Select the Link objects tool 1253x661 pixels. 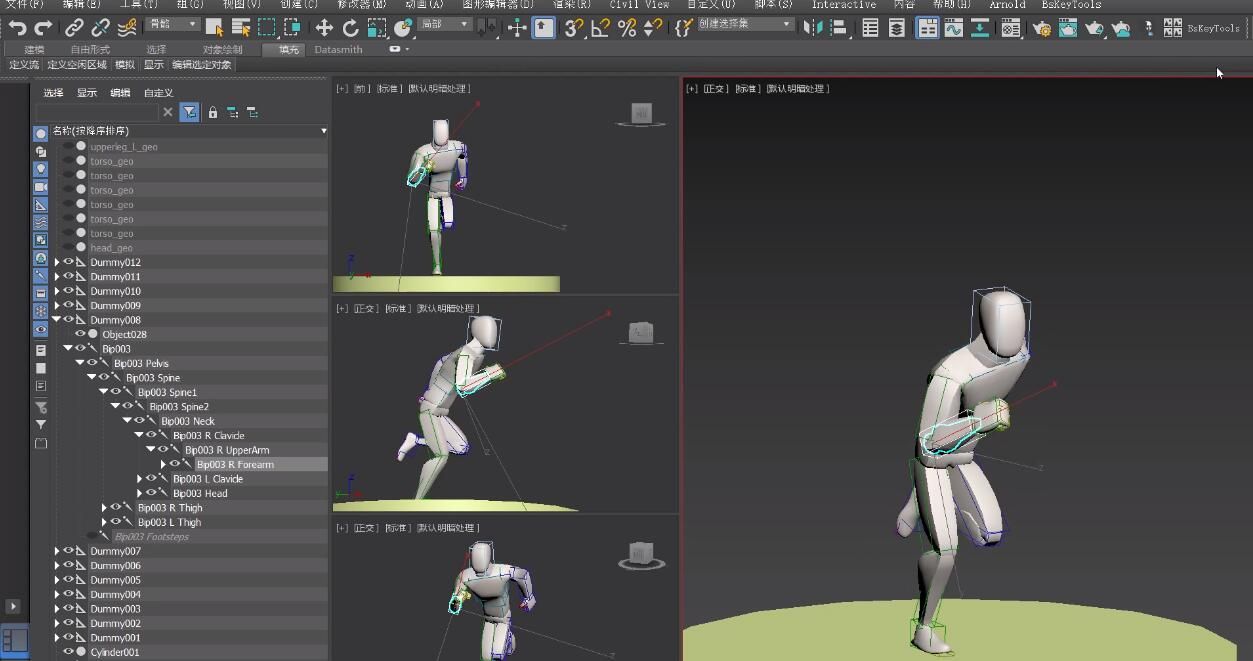pos(74,28)
